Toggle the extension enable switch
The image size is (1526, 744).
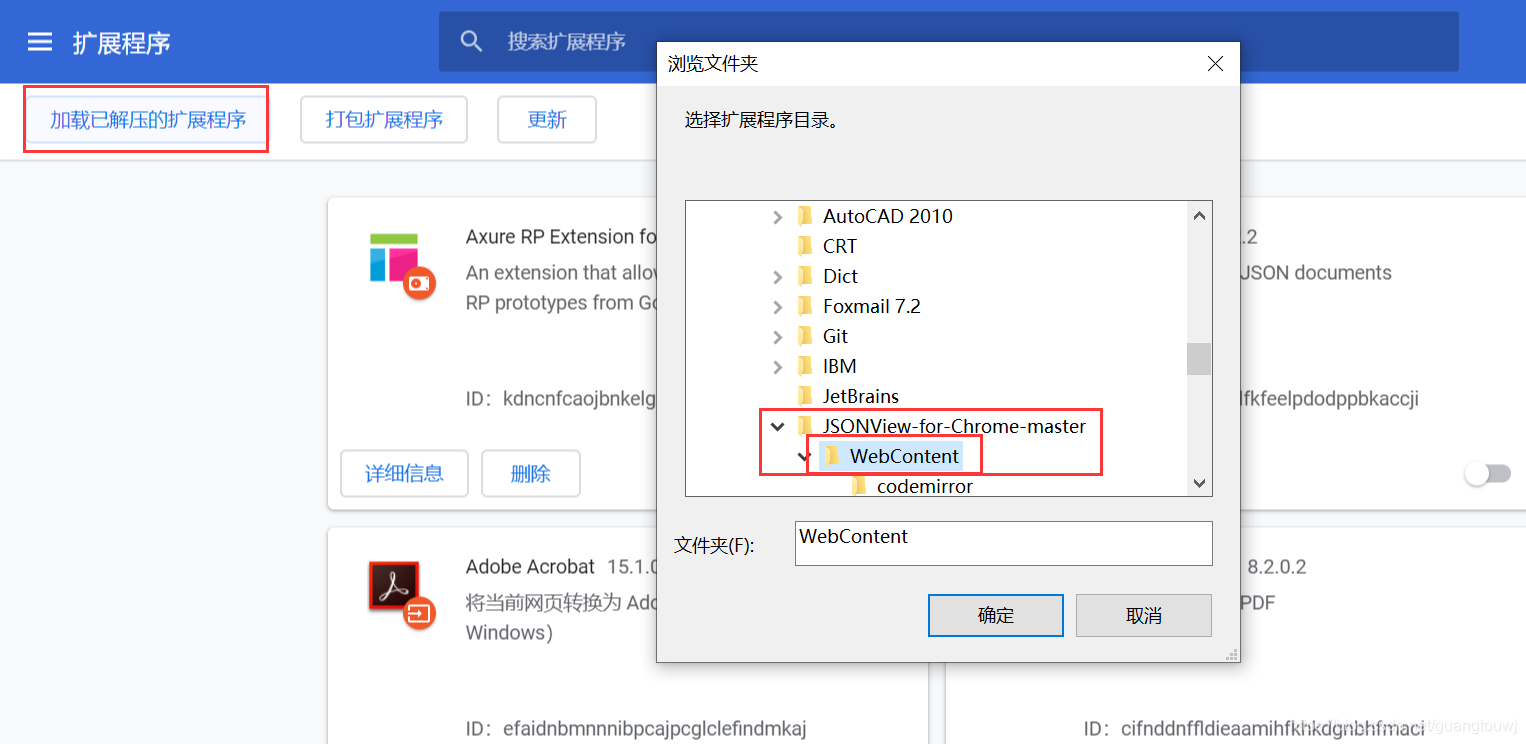pyautogui.click(x=1488, y=474)
